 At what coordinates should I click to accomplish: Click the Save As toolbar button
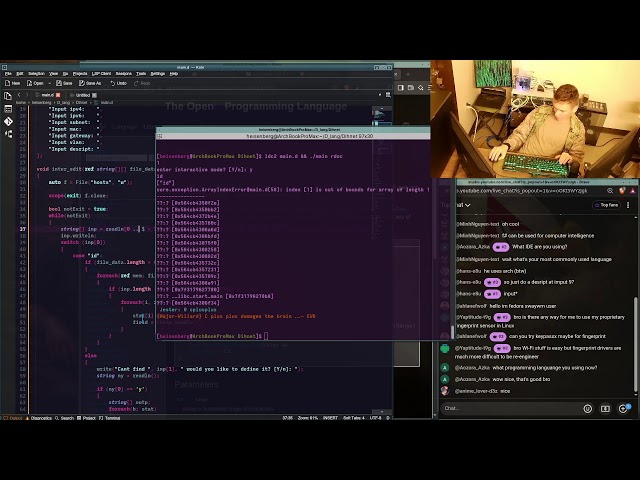[x=90, y=83]
